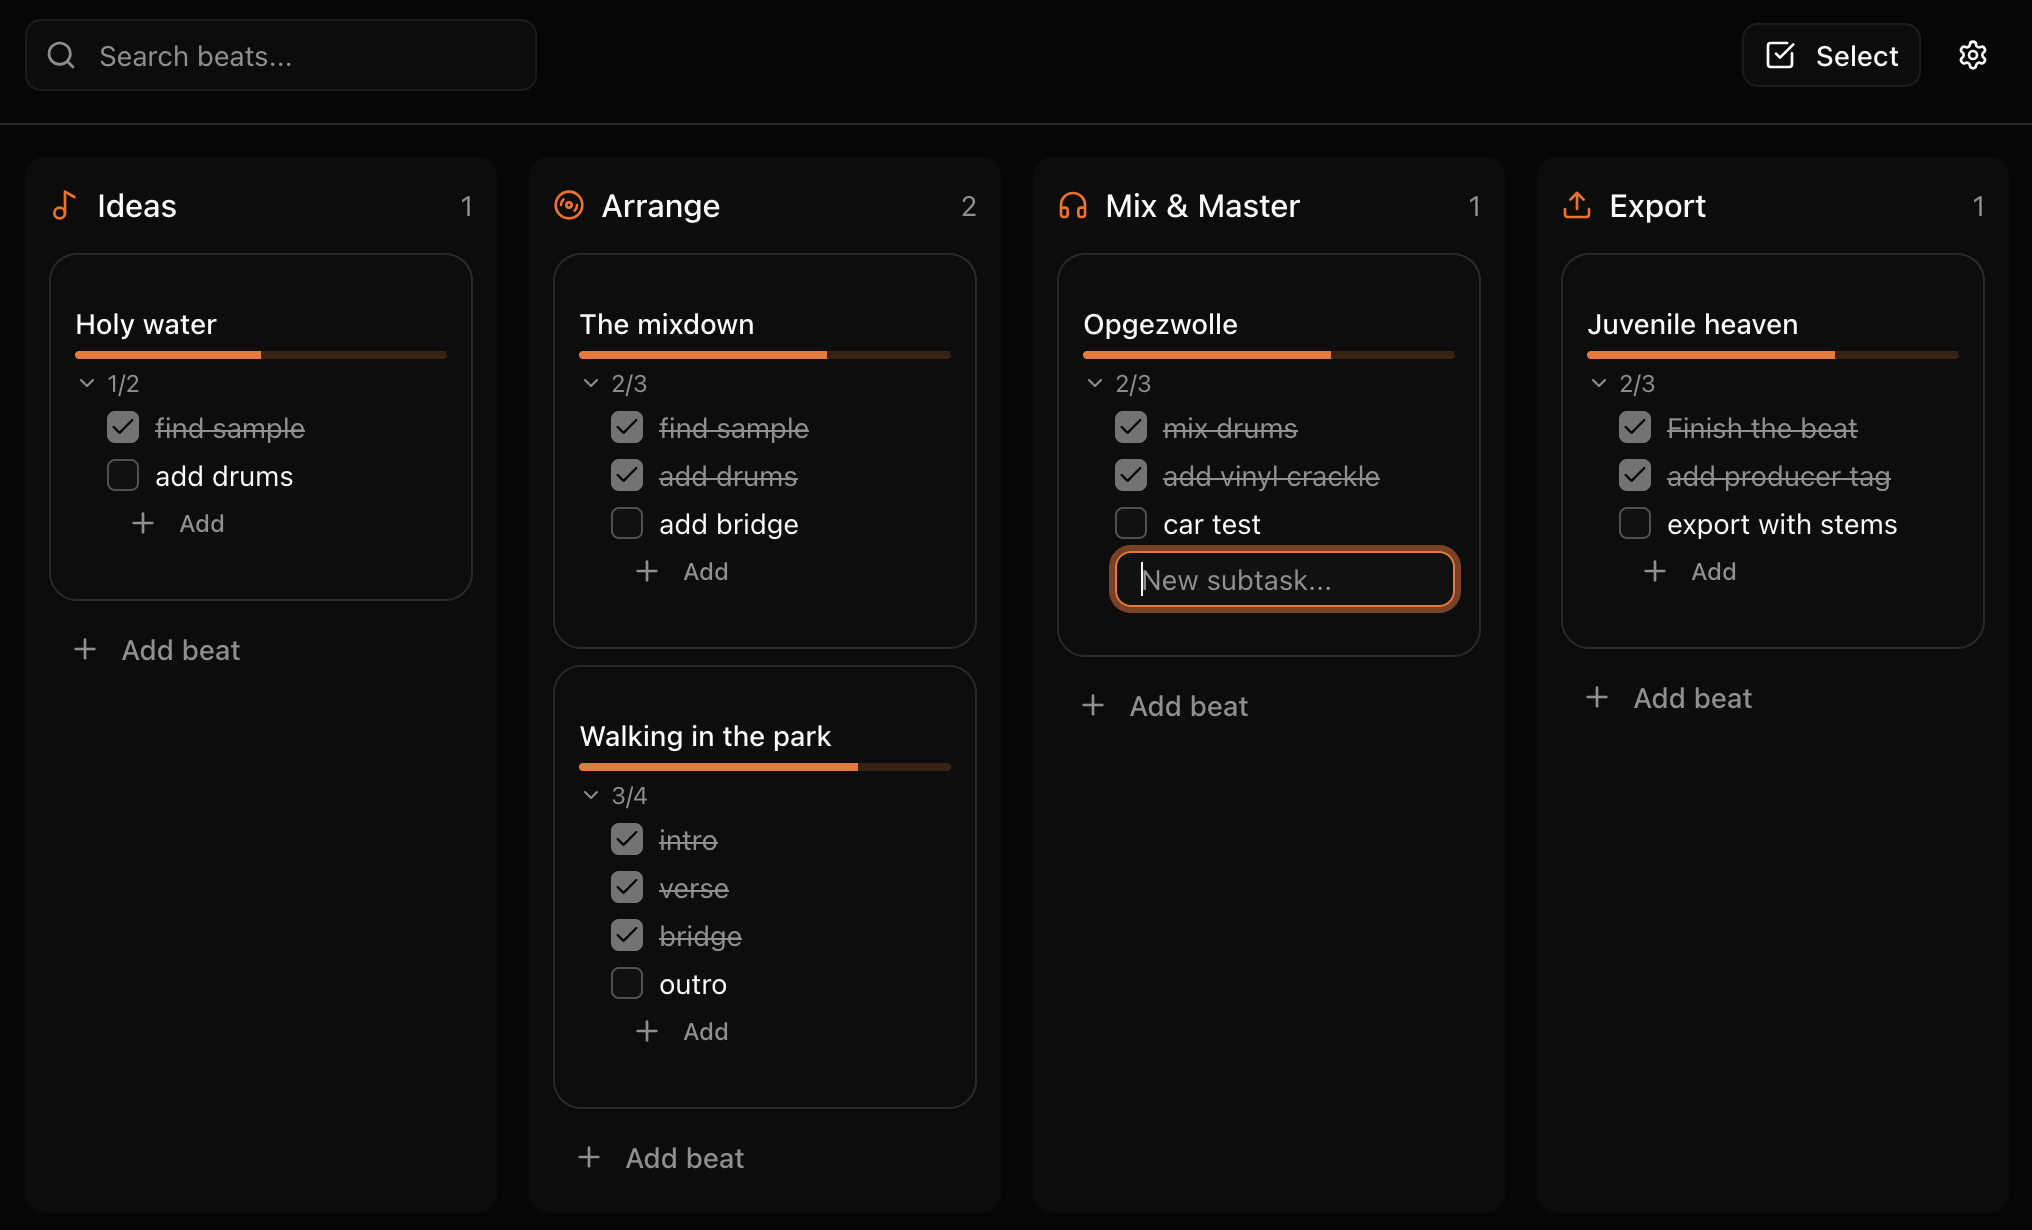The image size is (2032, 1230).
Task: Check the add drums subtask in Holy water
Action: coord(122,475)
